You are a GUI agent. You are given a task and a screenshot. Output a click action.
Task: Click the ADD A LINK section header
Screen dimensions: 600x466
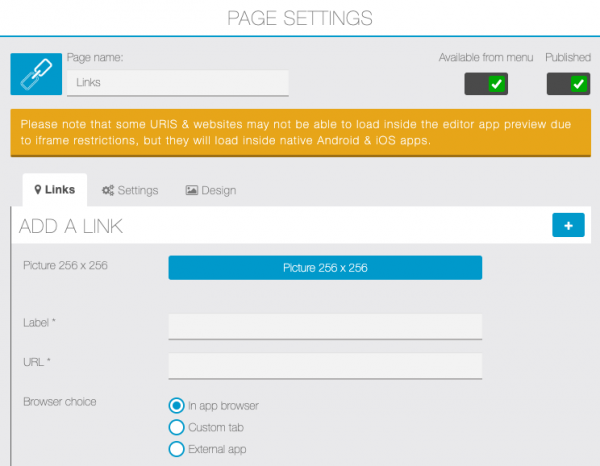coord(72,227)
